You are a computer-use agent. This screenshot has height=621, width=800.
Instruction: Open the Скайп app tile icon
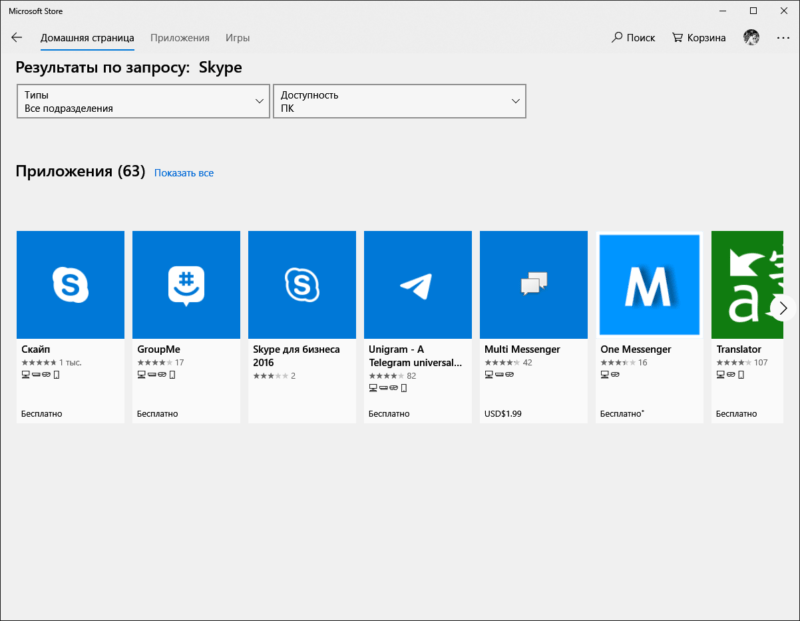pyautogui.click(x=70, y=285)
